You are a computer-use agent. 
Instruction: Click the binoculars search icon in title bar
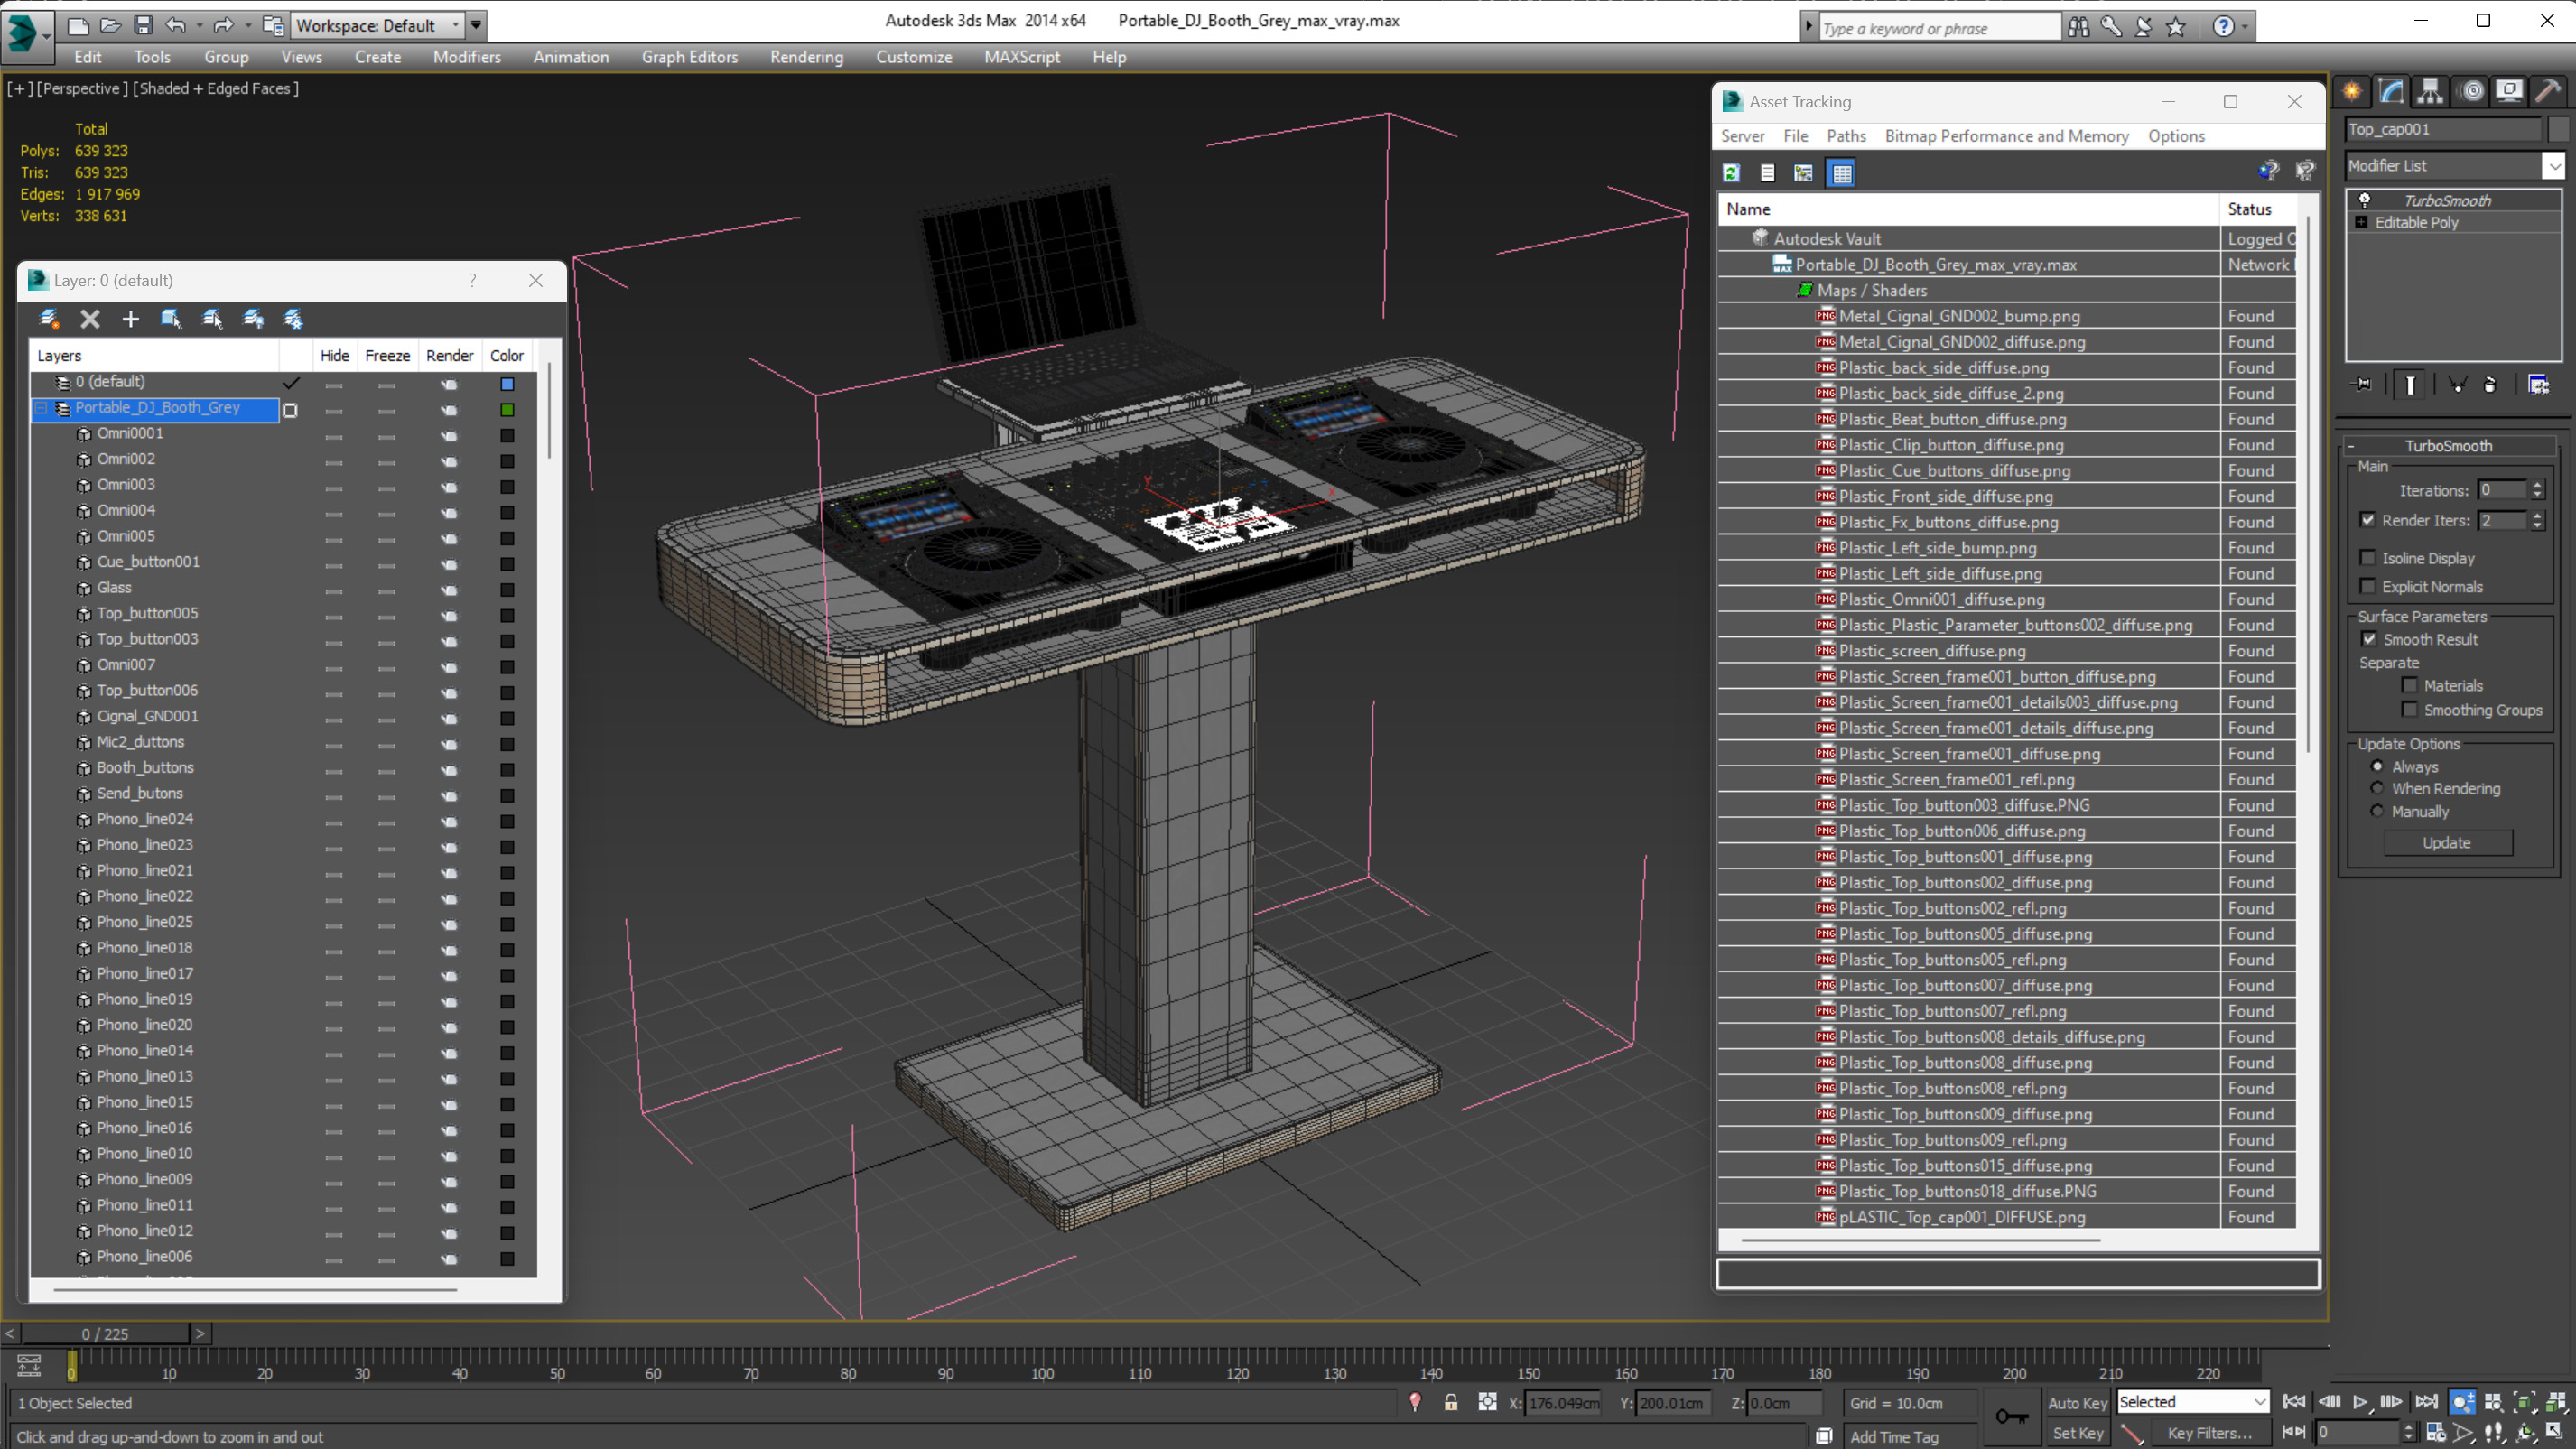[2078, 27]
